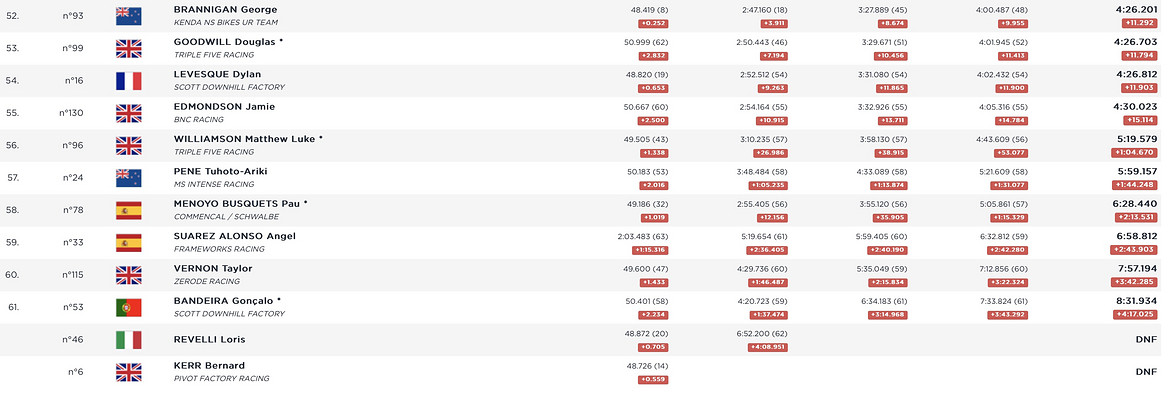
Task: Select PIVOT FACTORY RACING team label
Action: coord(221,379)
